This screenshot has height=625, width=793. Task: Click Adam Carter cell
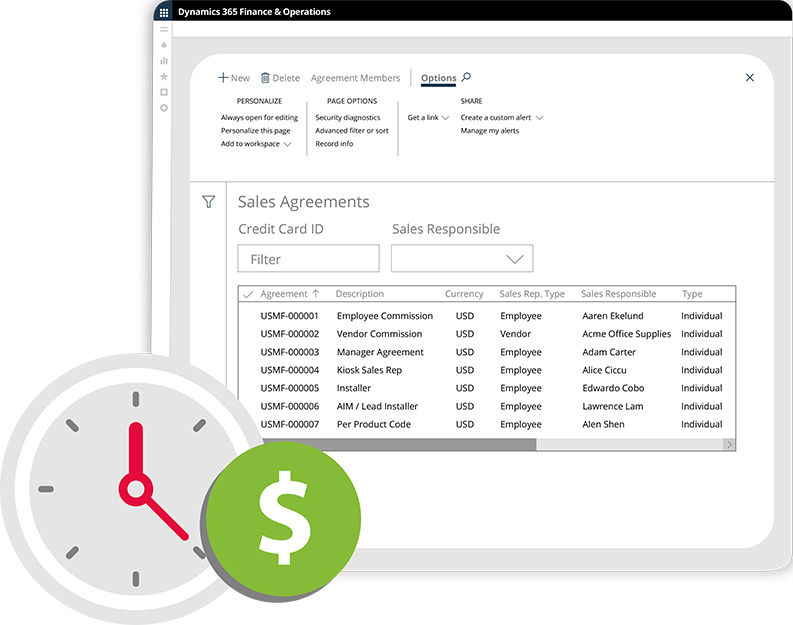(608, 352)
